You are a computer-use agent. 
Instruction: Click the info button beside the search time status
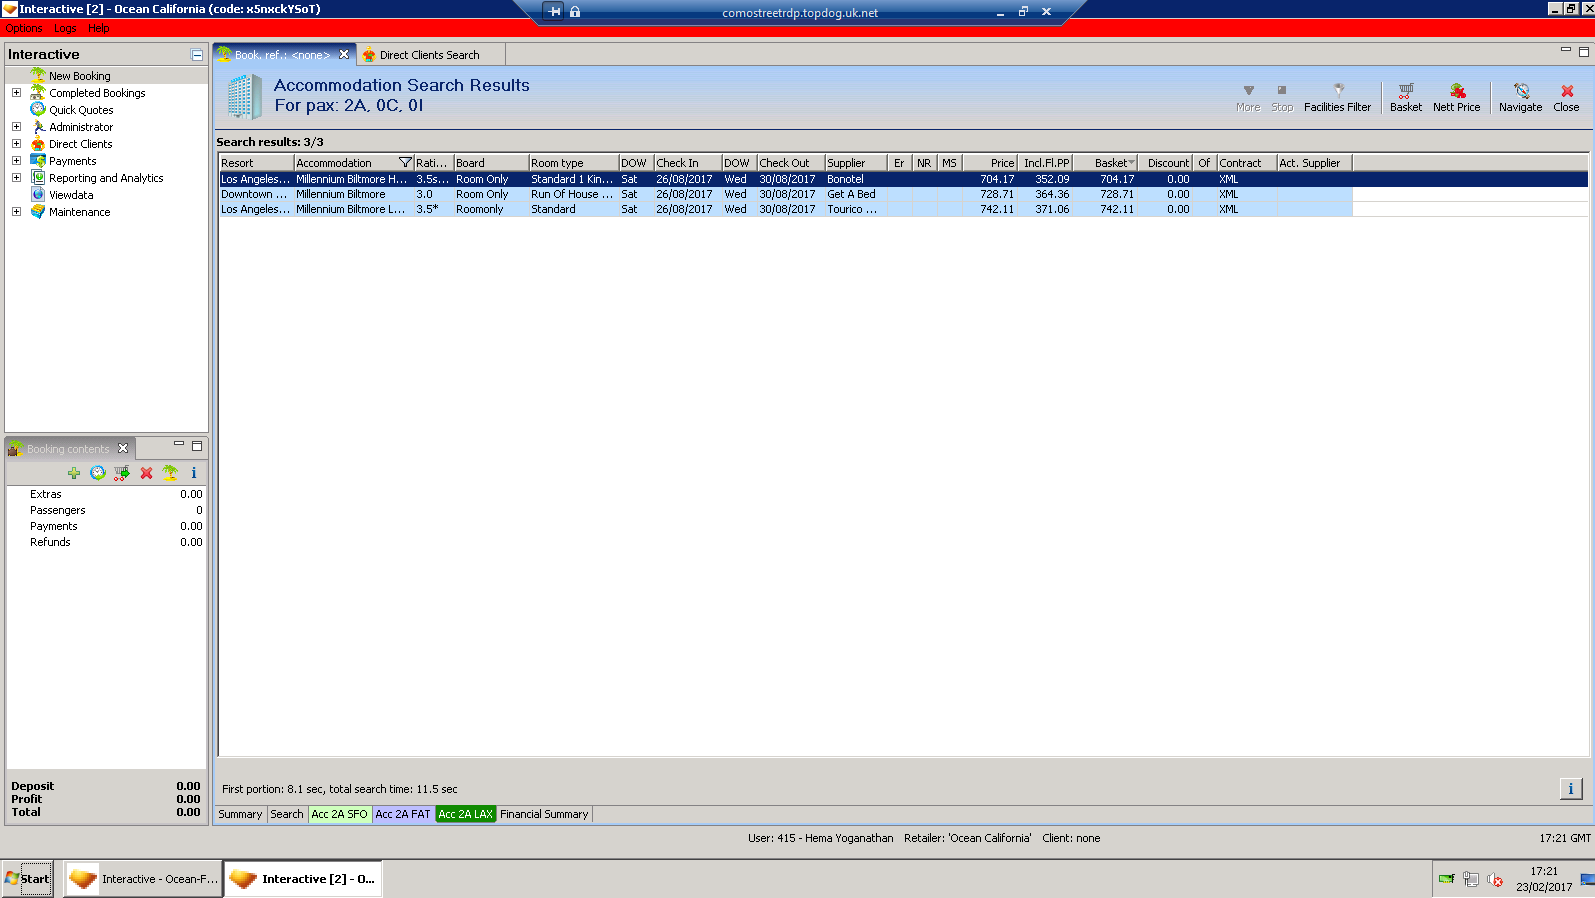1571,789
